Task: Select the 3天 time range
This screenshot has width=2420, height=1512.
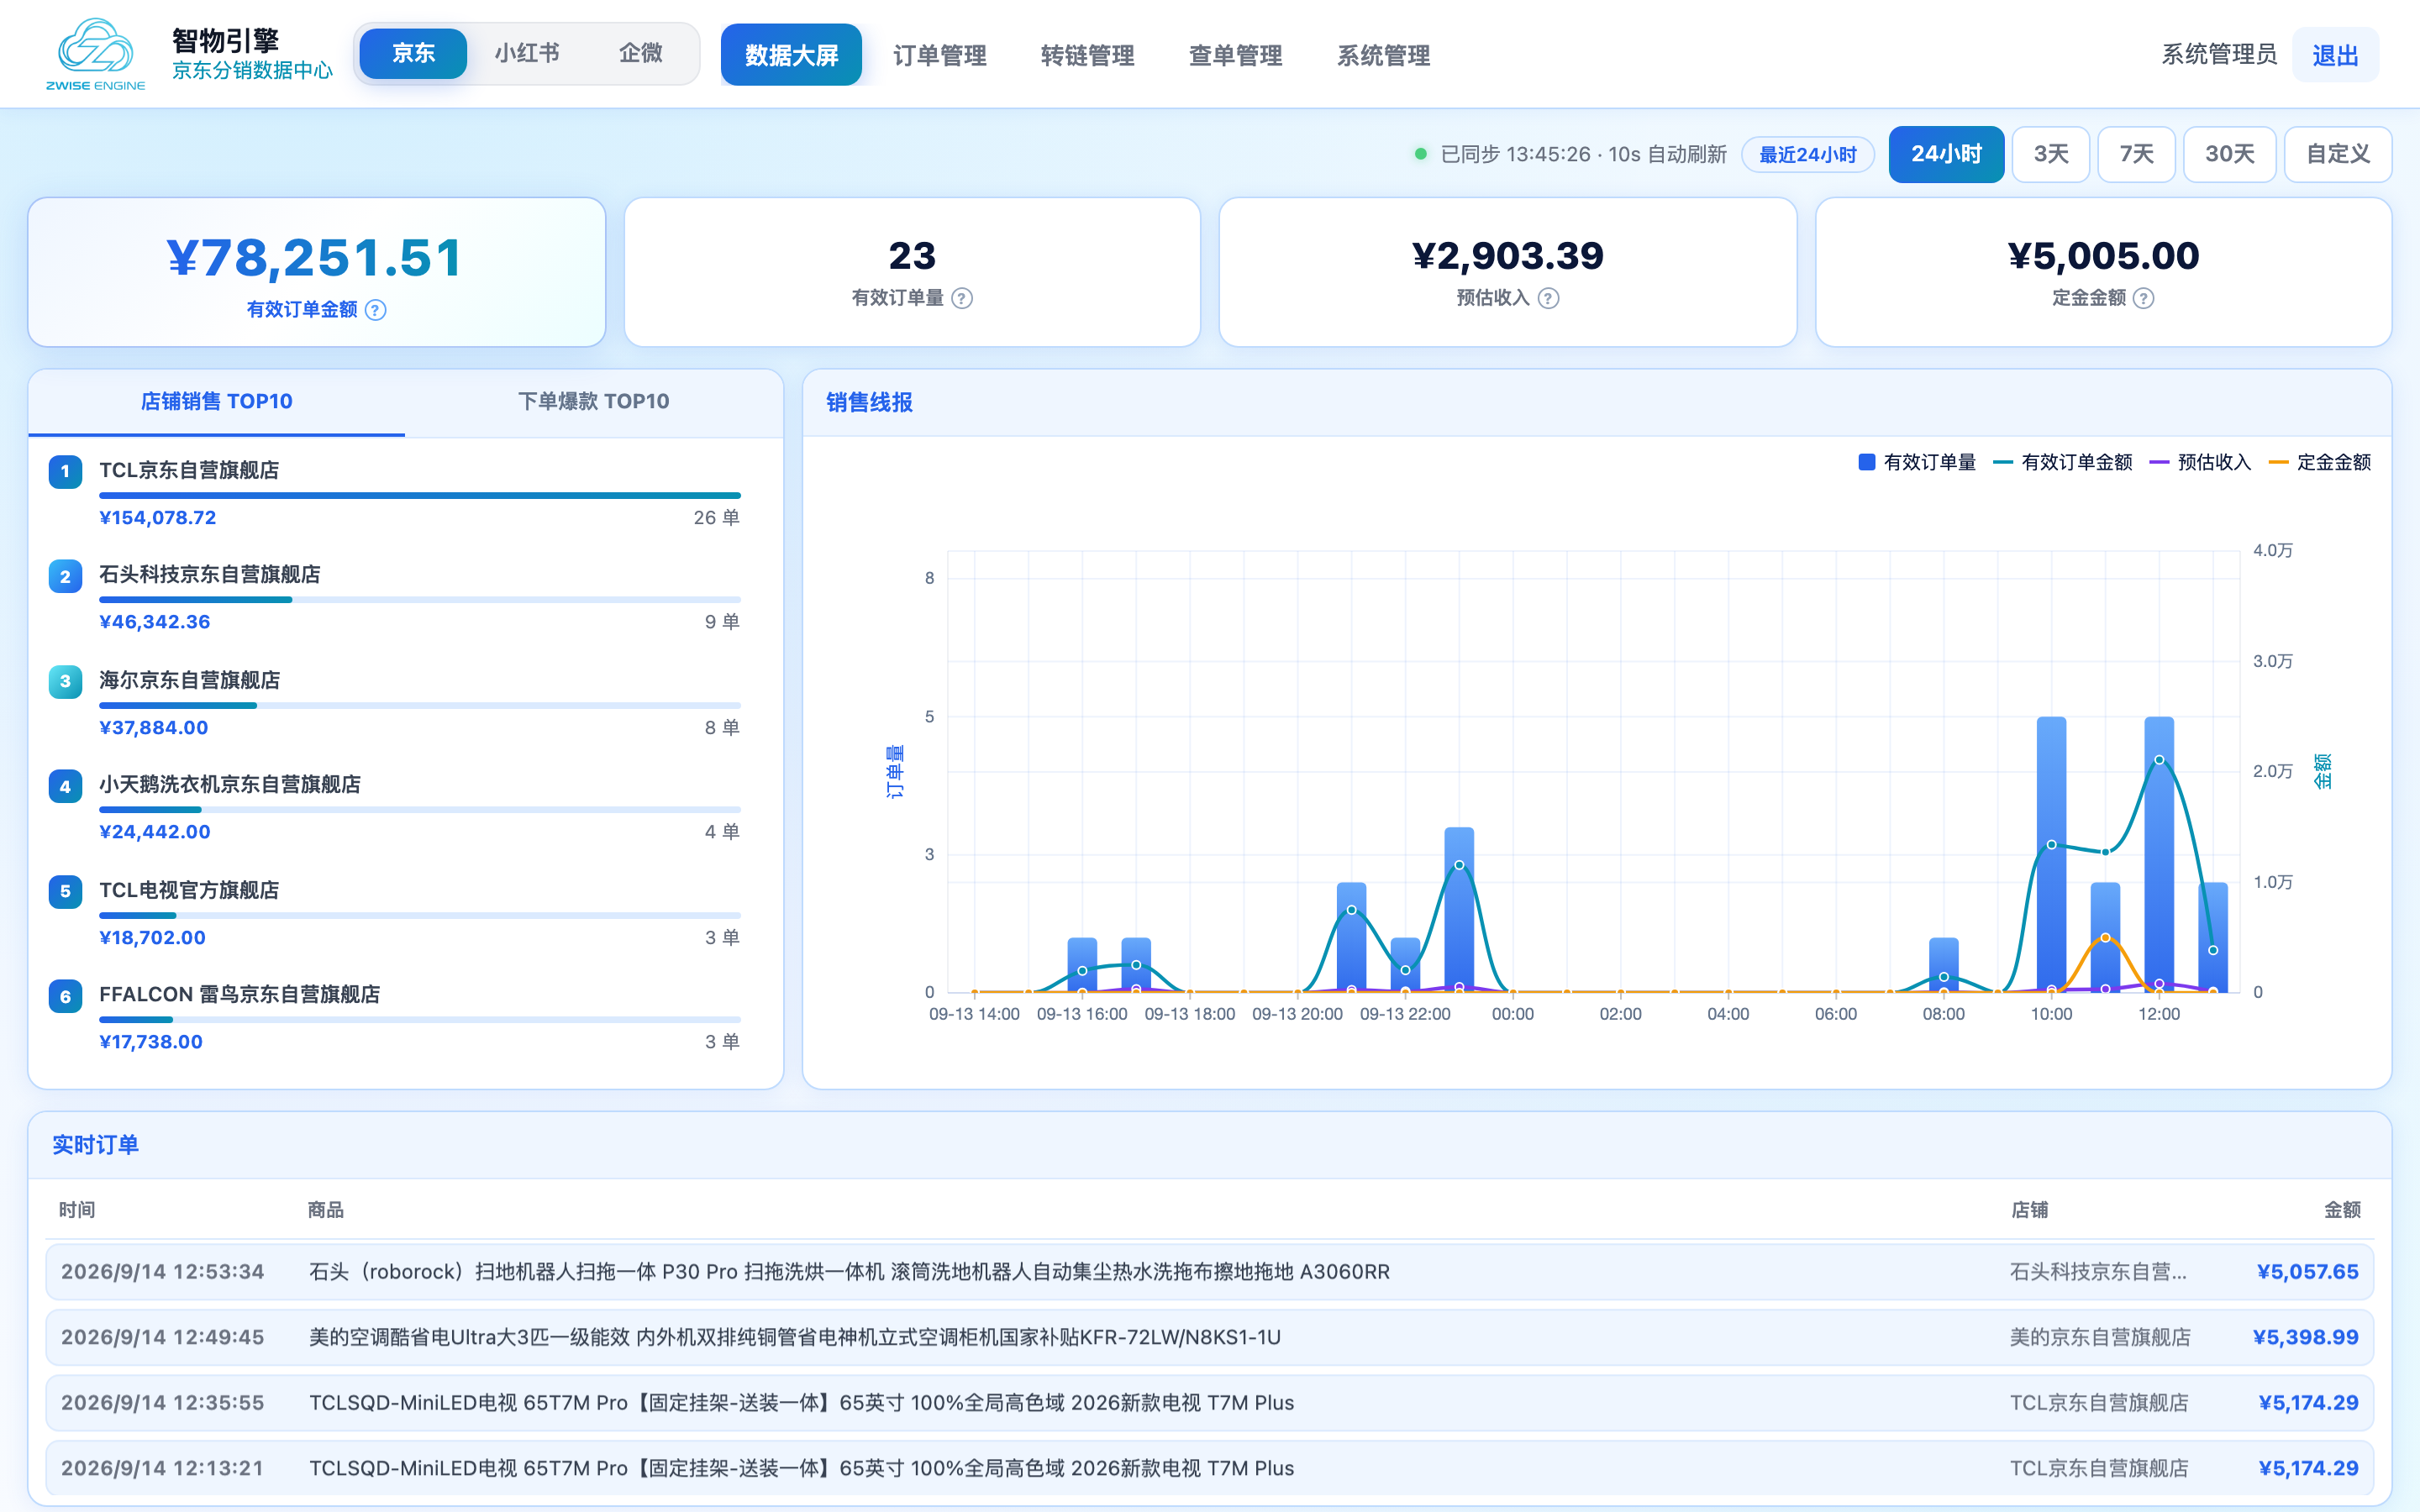Action: tap(2051, 154)
